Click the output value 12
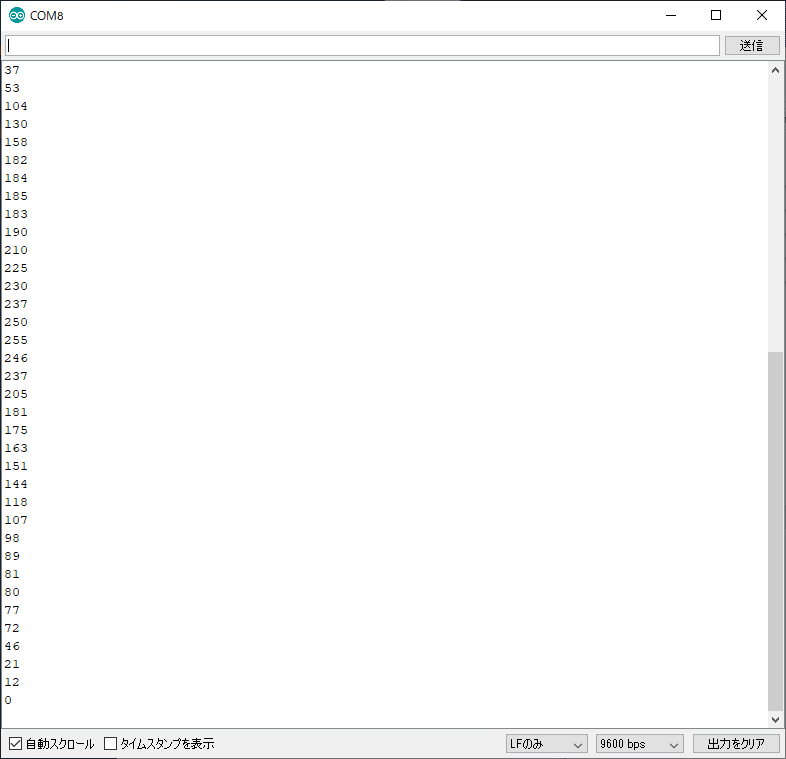This screenshot has width=786, height=759. point(12,682)
